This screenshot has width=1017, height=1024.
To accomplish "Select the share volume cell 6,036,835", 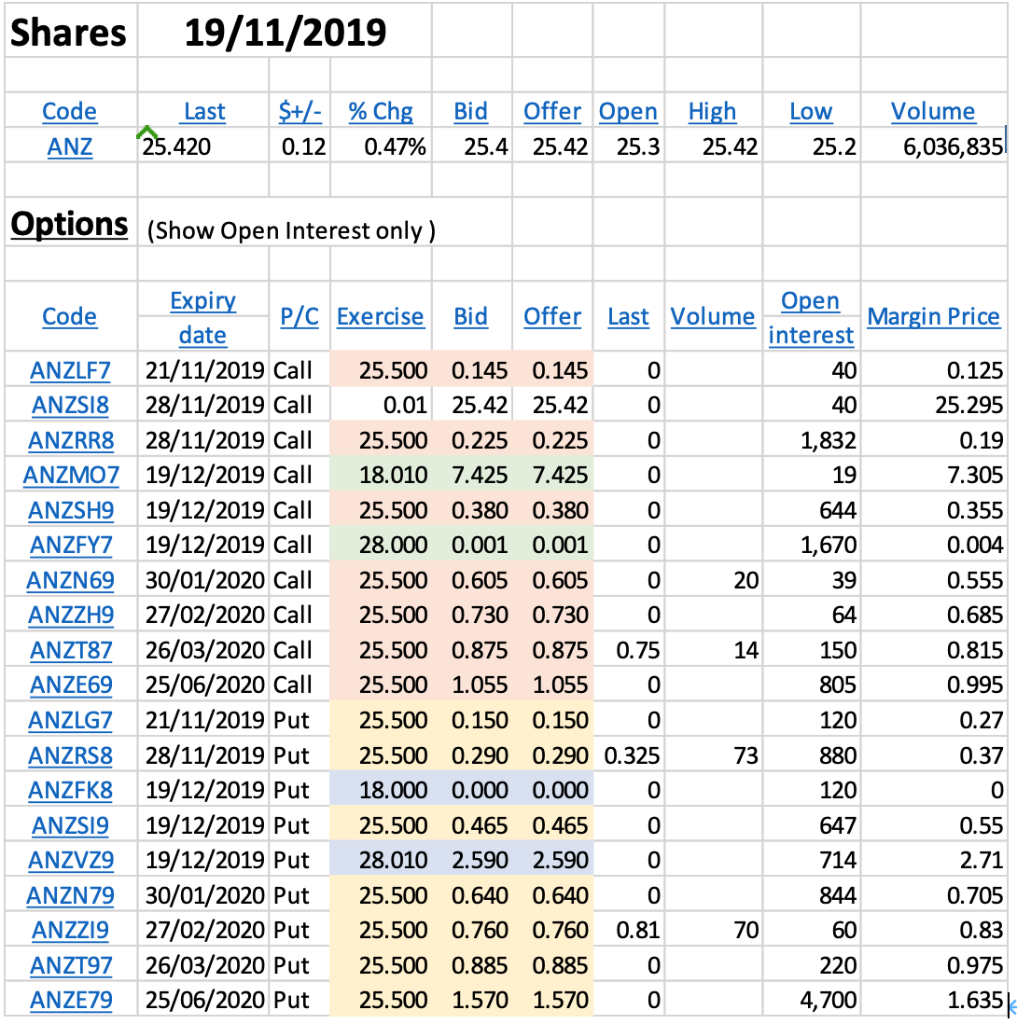I will tap(952, 147).
